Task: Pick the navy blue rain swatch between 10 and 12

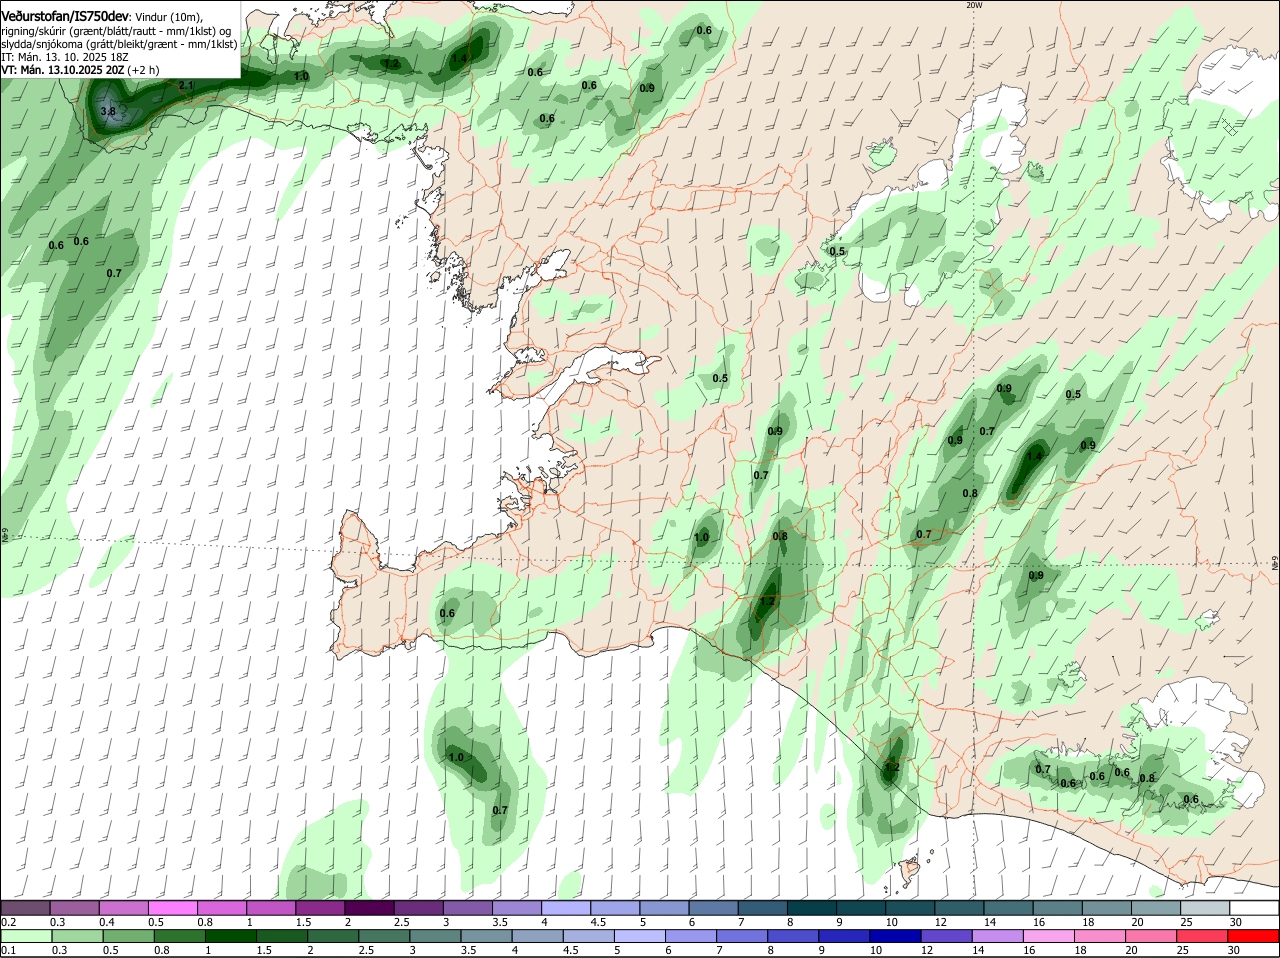Action: tap(896, 937)
